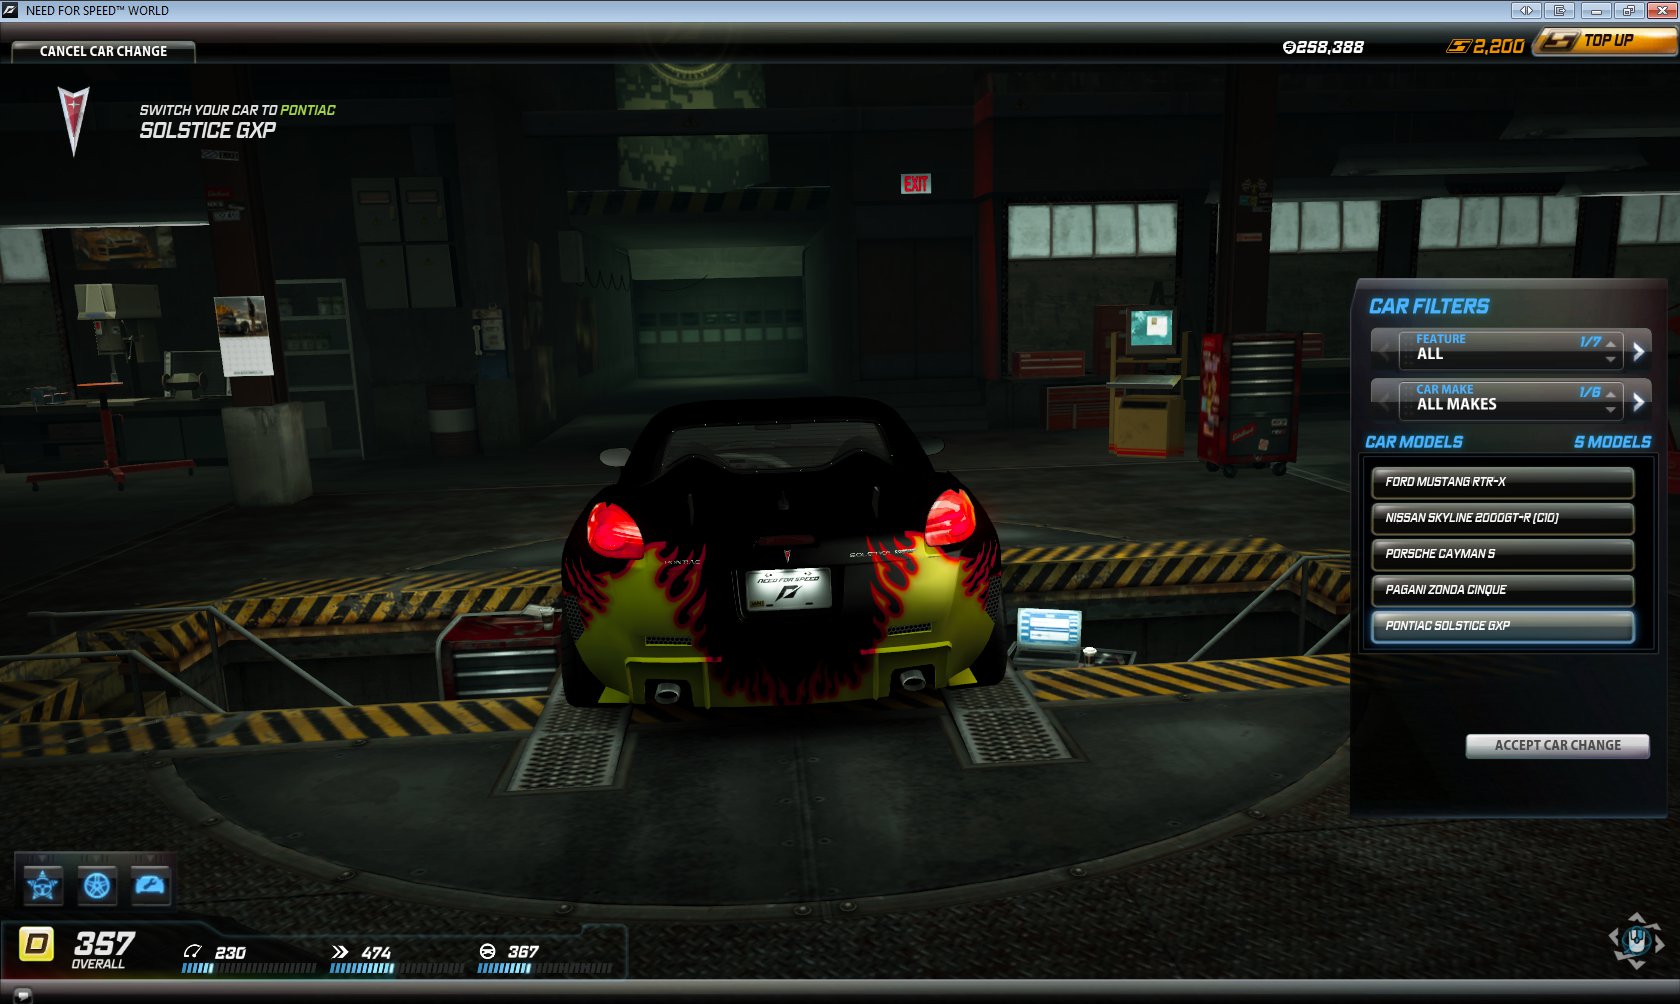Click the top speed 230 stat bar

pos(249,968)
